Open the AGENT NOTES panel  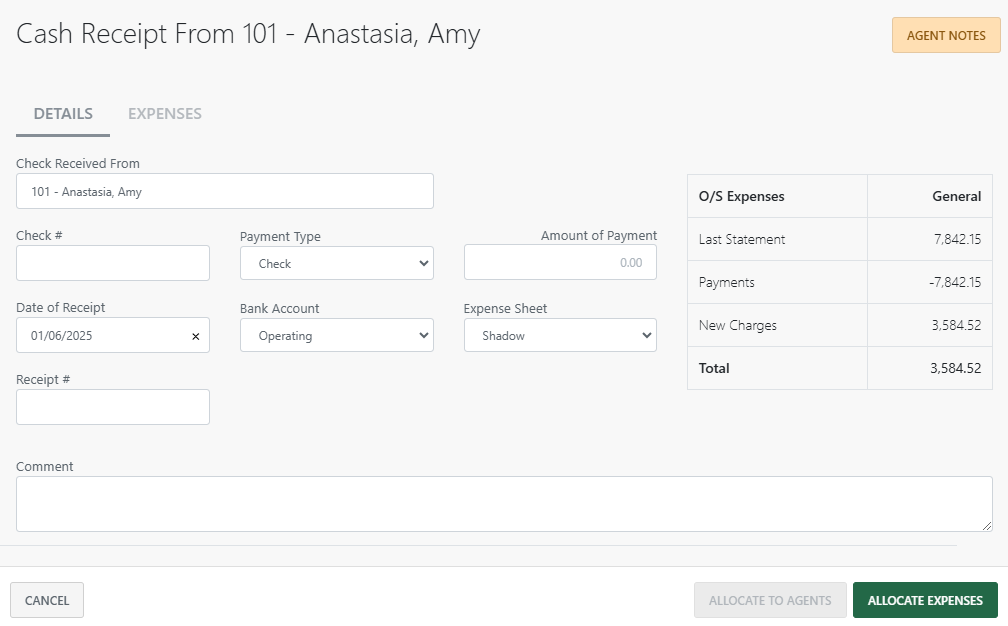pos(945,35)
